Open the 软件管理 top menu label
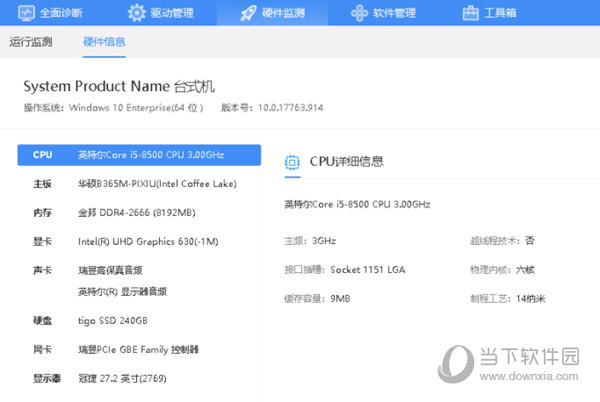The width and height of the screenshot is (600, 402). point(395,13)
